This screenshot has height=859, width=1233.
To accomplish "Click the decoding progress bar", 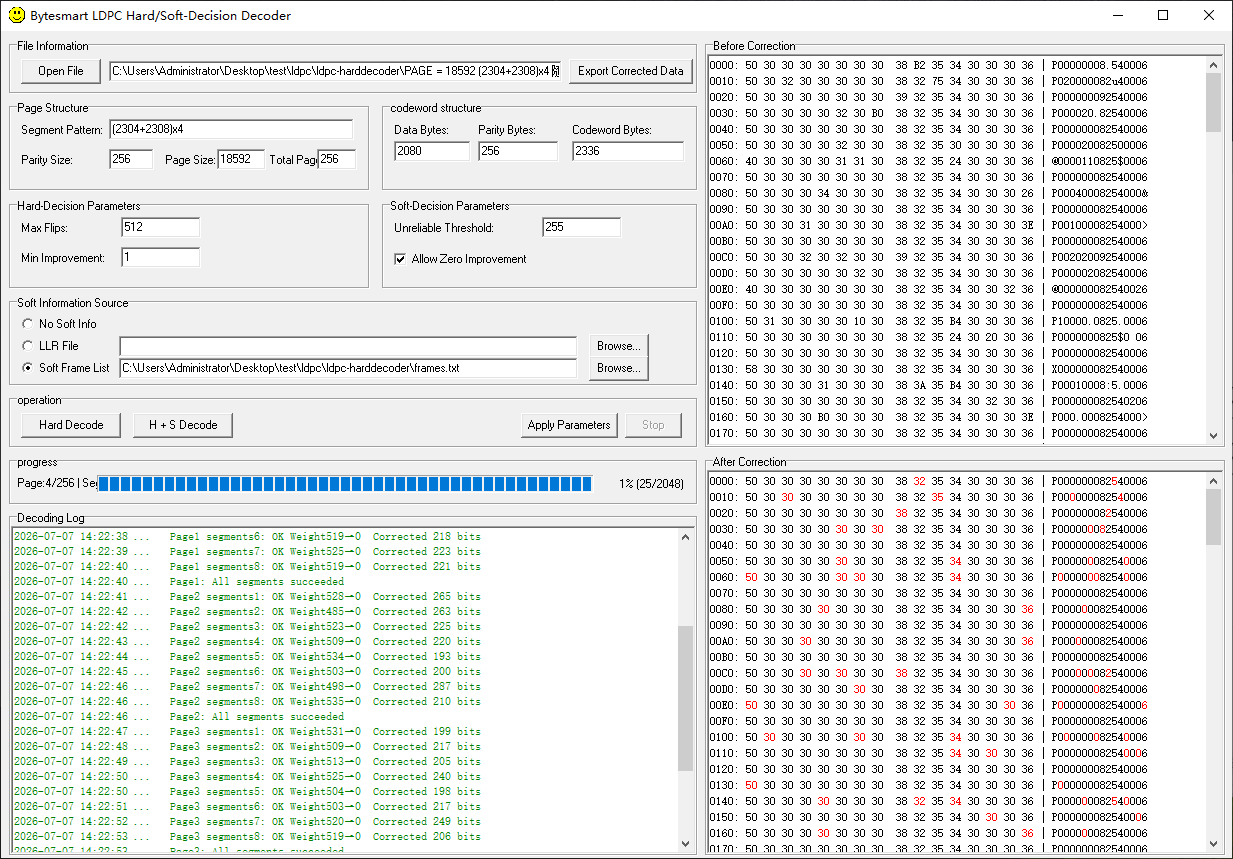I will click(346, 484).
